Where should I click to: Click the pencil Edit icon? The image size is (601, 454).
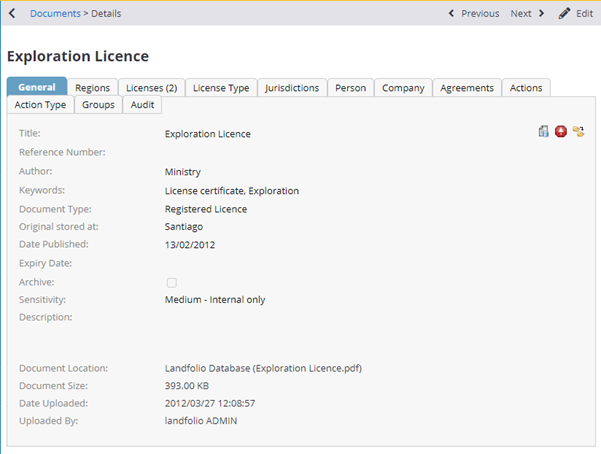[x=564, y=13]
